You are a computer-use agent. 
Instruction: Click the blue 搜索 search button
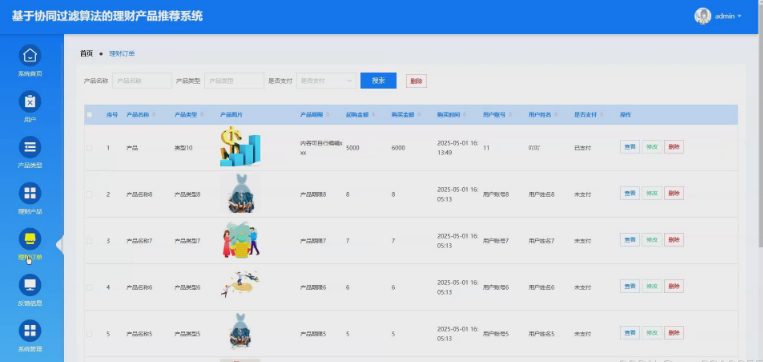pos(378,81)
